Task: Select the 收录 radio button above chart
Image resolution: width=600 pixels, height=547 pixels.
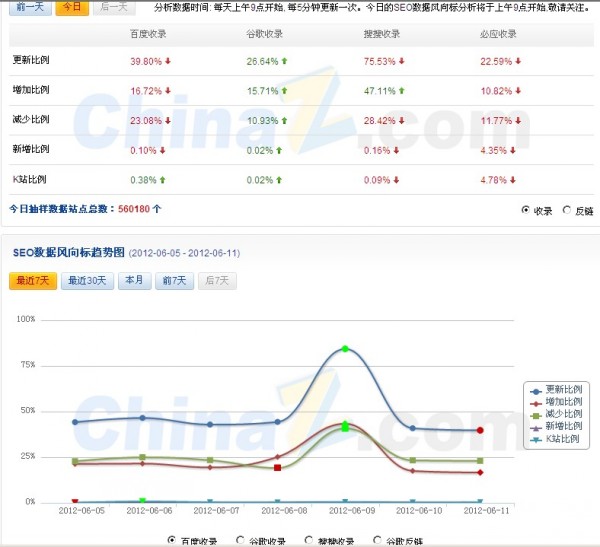Action: click(x=526, y=211)
